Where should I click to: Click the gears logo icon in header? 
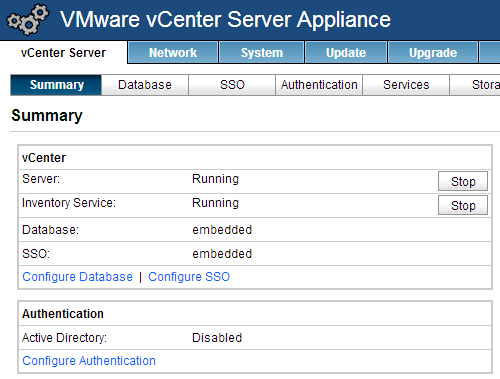pos(28,19)
